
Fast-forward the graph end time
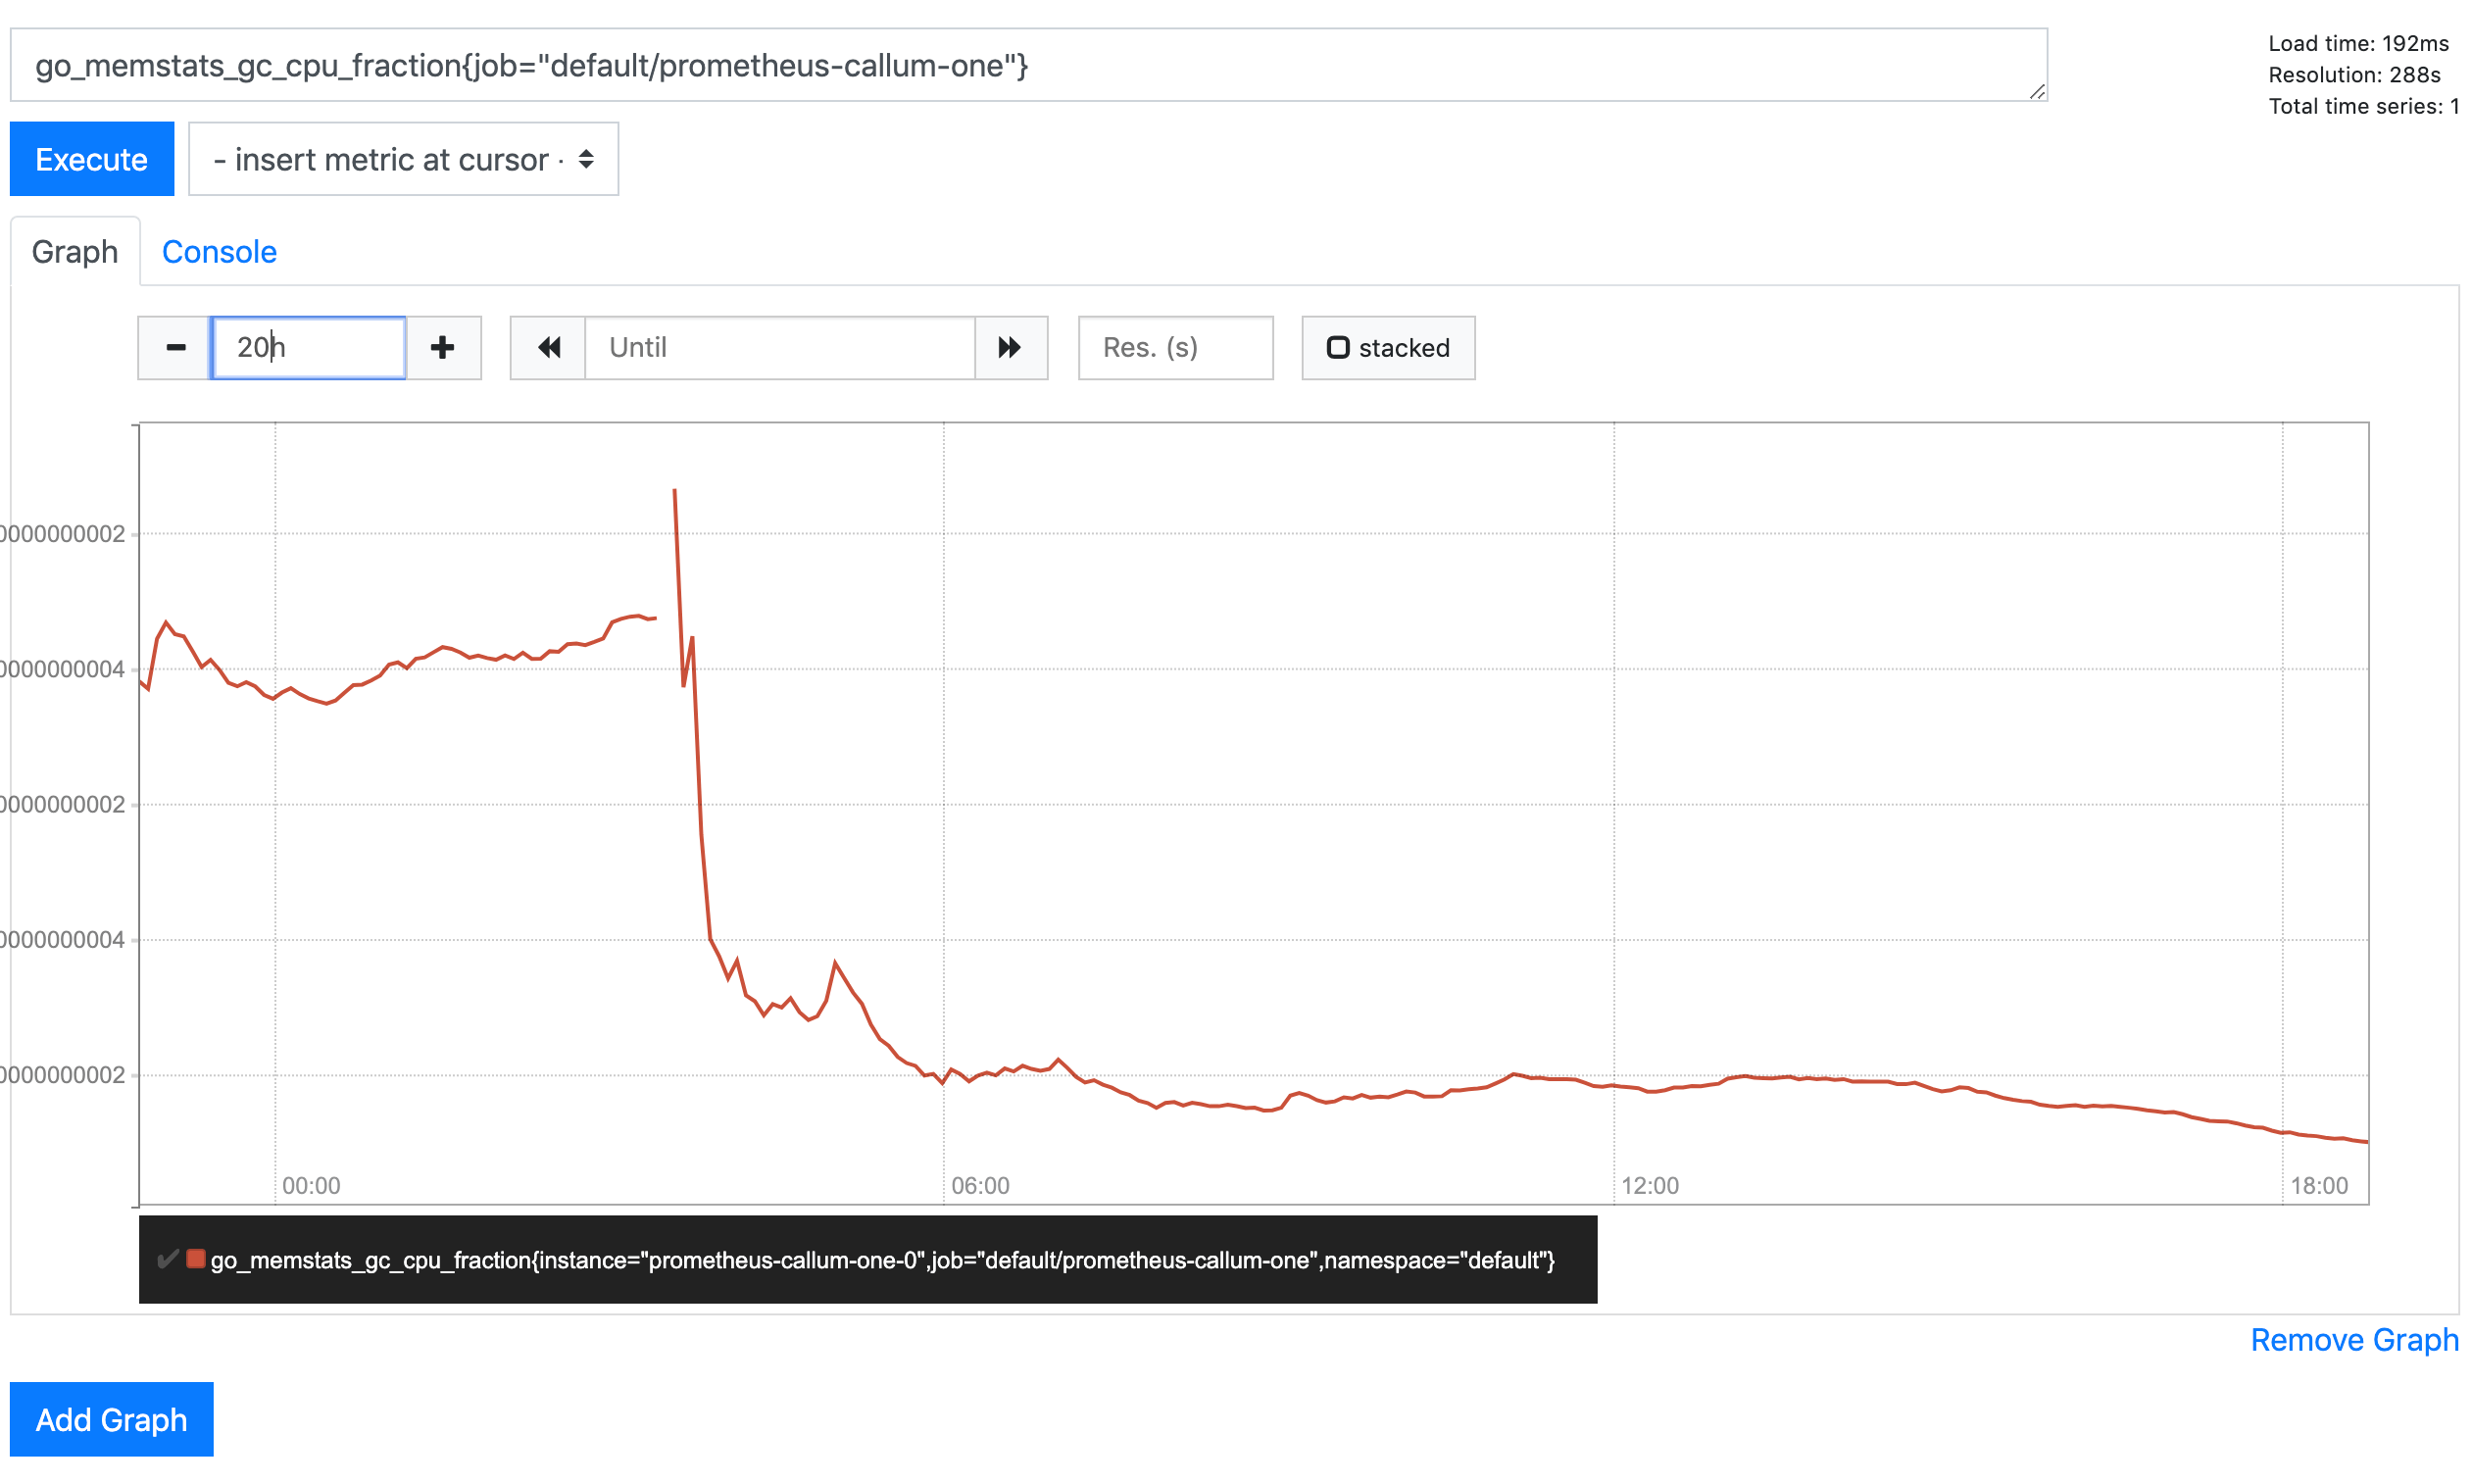tap(1010, 348)
